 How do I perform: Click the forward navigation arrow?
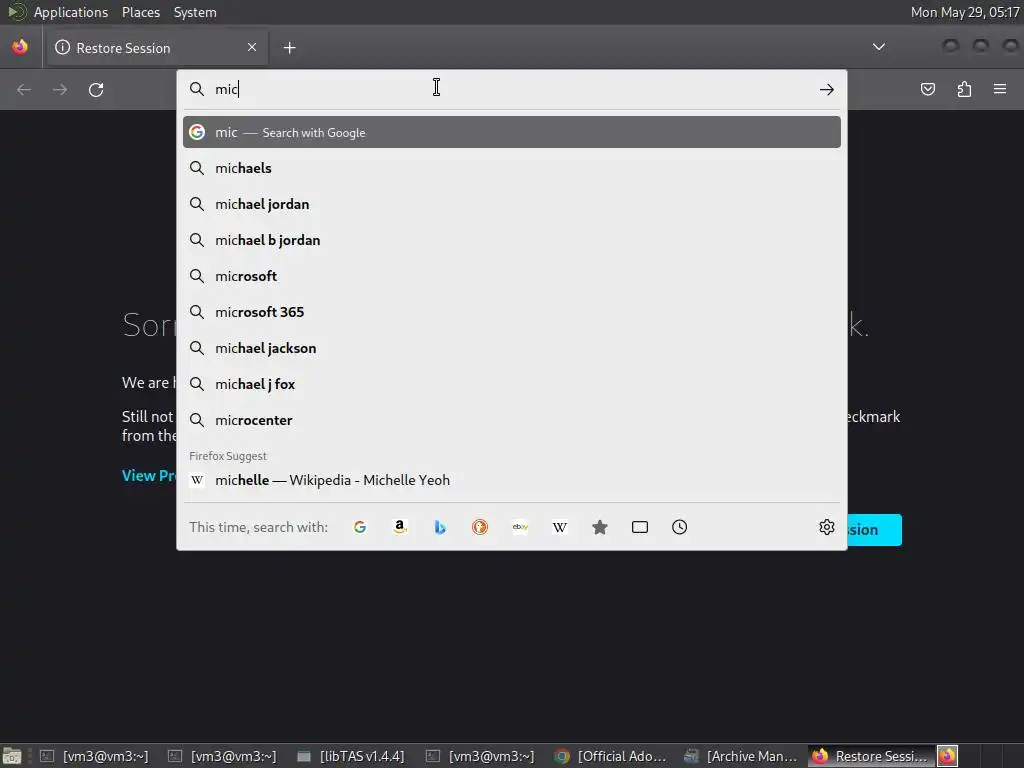point(60,89)
